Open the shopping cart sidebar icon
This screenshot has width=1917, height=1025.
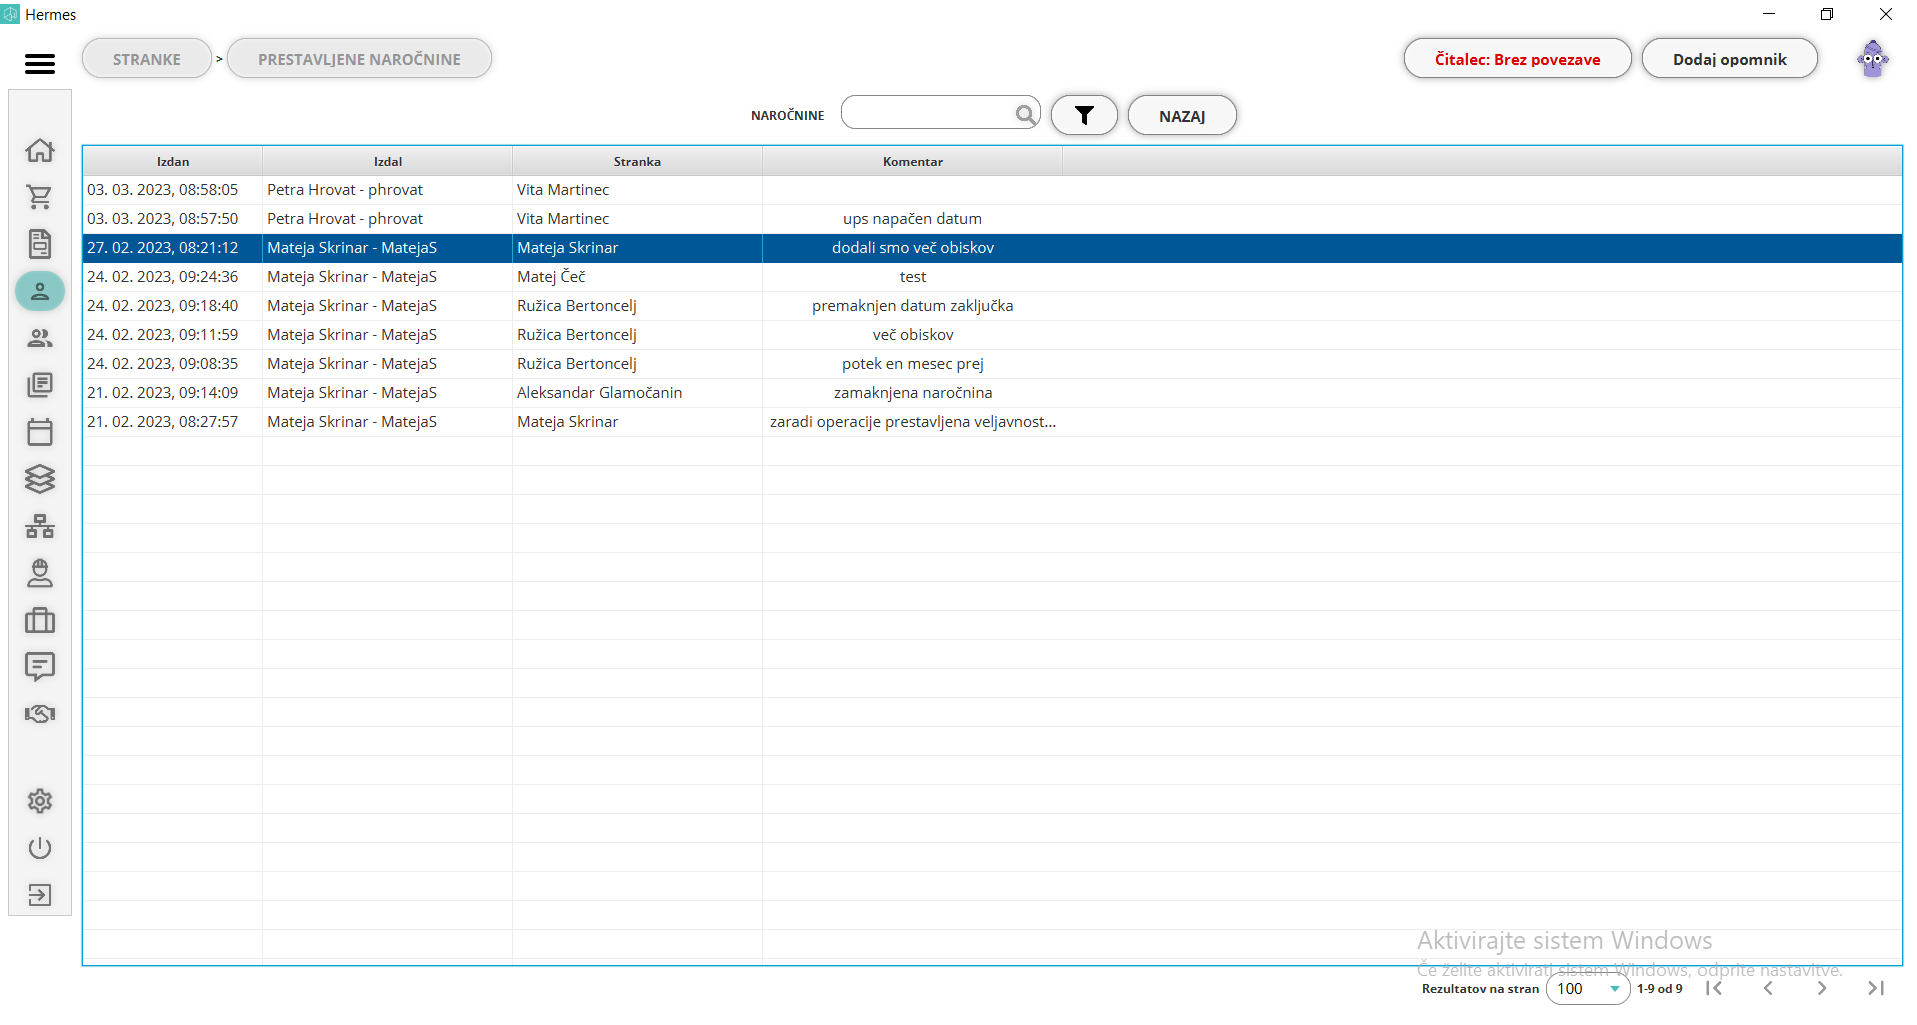pos(40,197)
